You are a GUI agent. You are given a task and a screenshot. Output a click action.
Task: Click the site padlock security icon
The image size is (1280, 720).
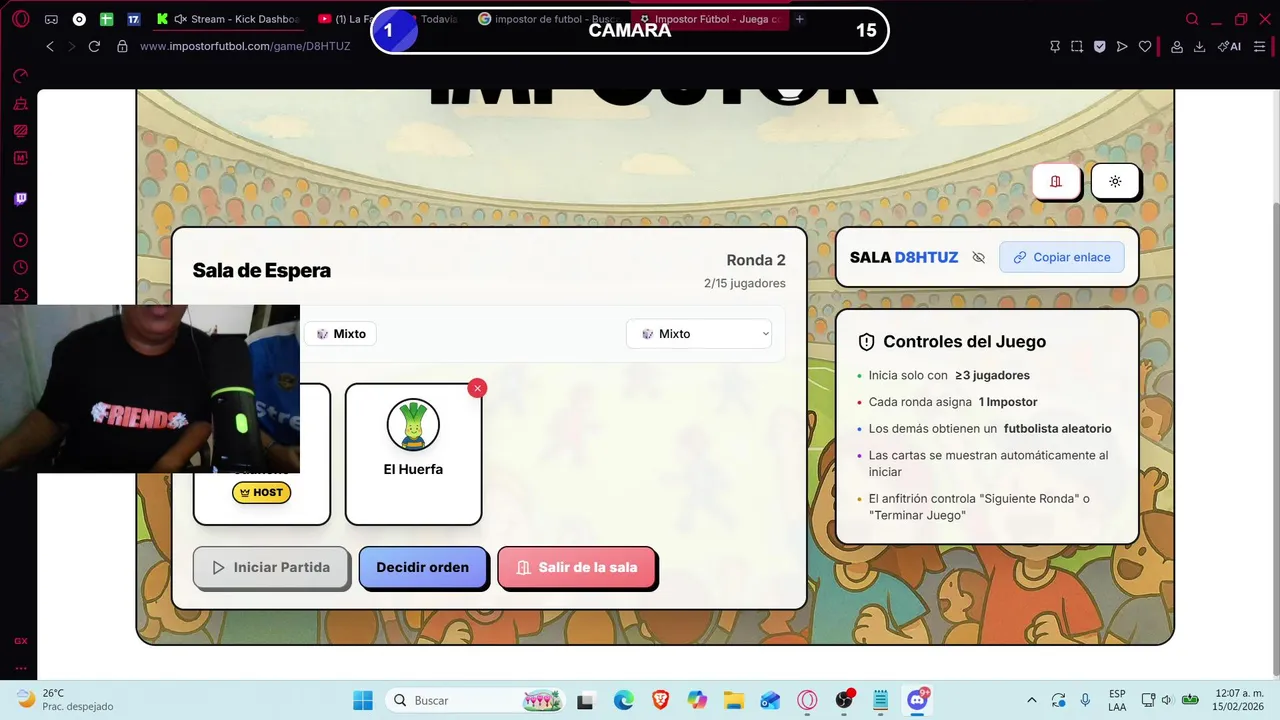coord(122,46)
